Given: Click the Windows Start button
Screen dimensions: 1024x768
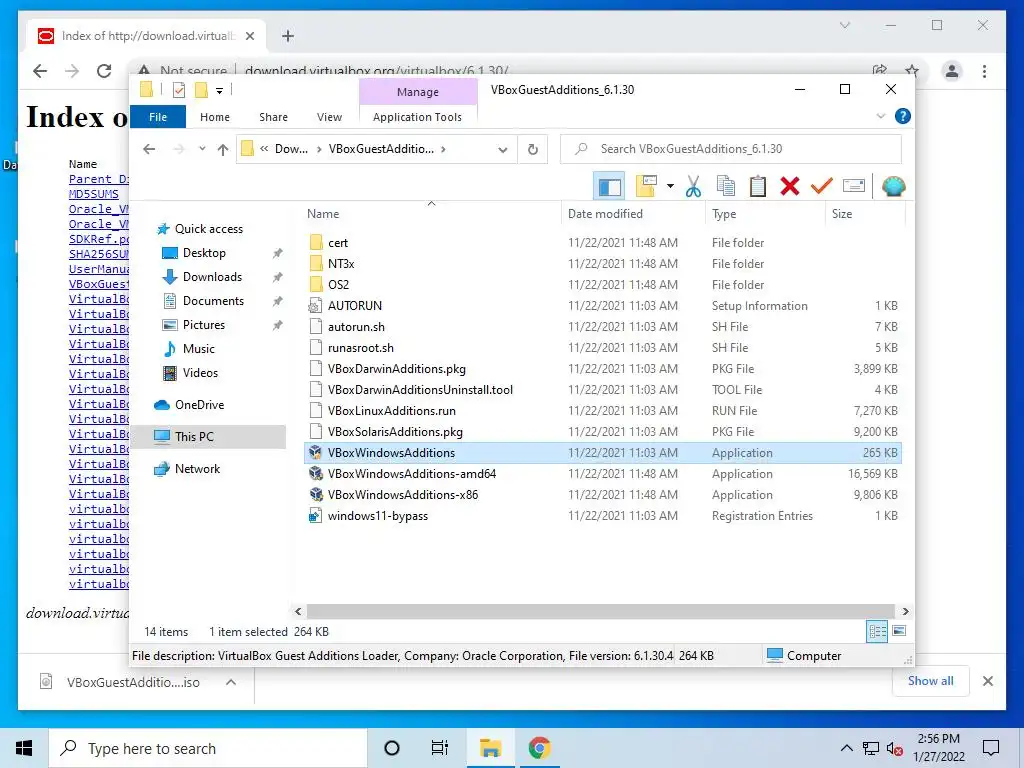Looking at the screenshot, I should coord(24,748).
